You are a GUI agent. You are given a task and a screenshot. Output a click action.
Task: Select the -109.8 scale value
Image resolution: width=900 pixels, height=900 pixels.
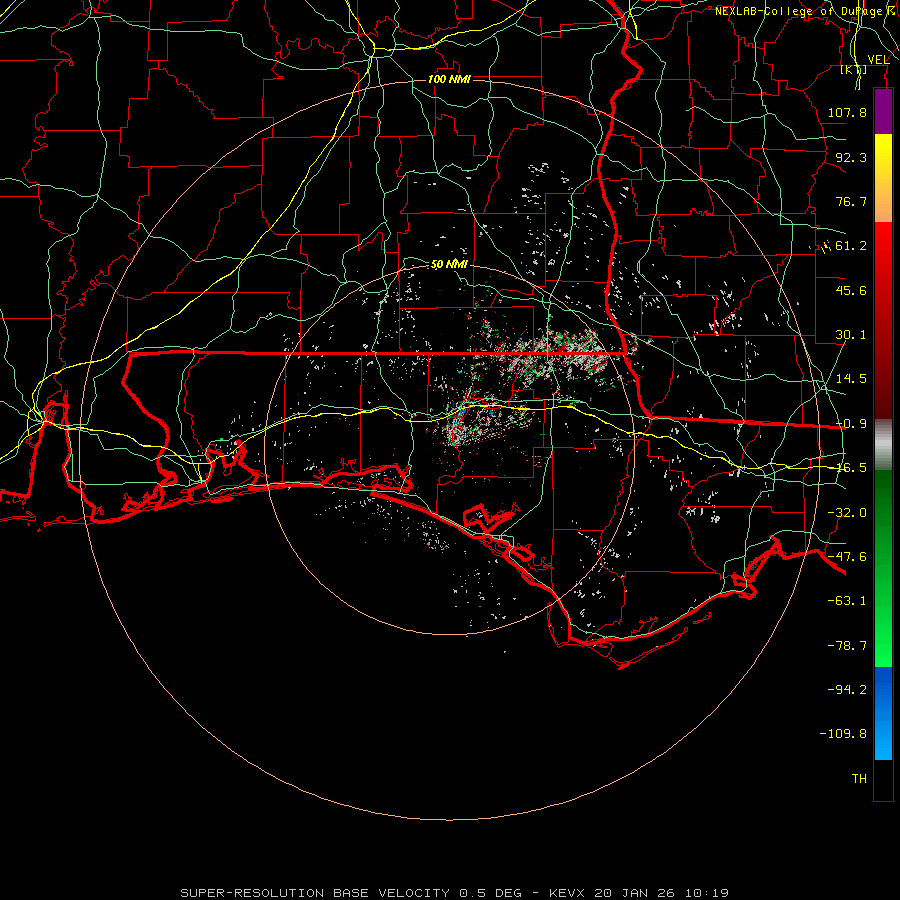tap(844, 734)
